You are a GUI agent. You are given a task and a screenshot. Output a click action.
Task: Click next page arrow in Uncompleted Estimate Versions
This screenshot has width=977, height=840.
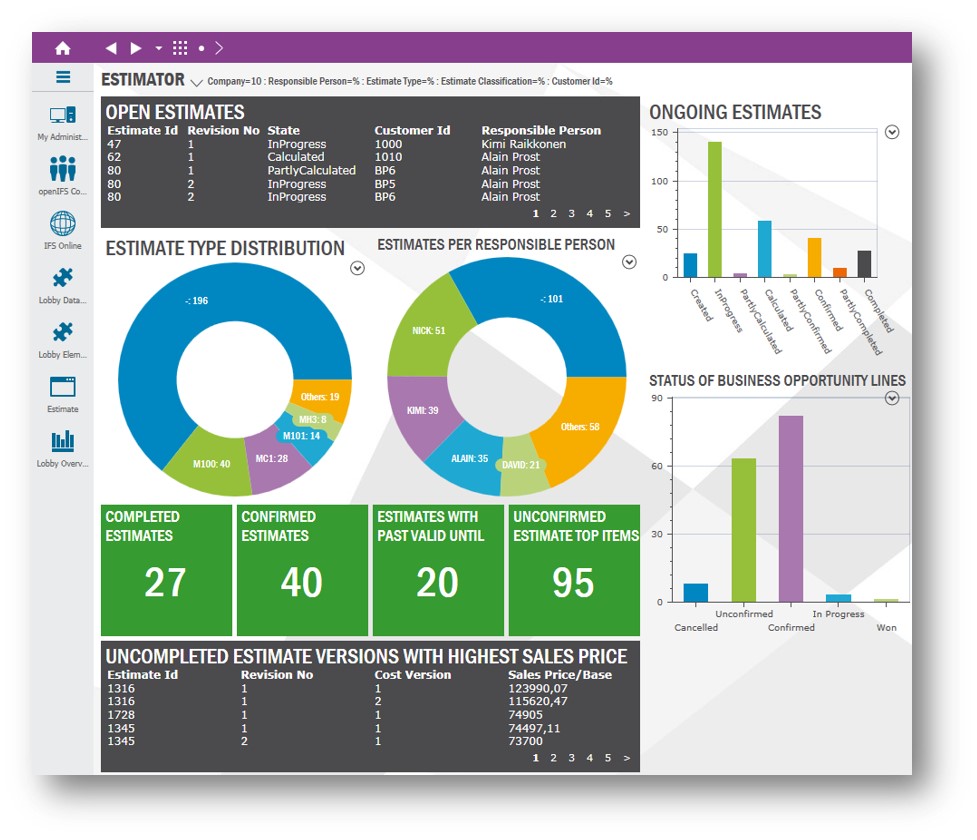coord(626,758)
